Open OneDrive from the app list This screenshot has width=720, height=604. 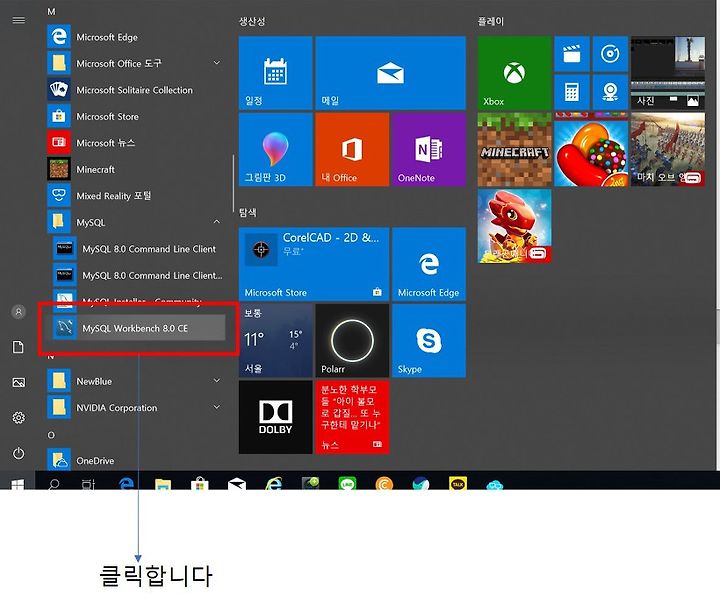(135, 459)
